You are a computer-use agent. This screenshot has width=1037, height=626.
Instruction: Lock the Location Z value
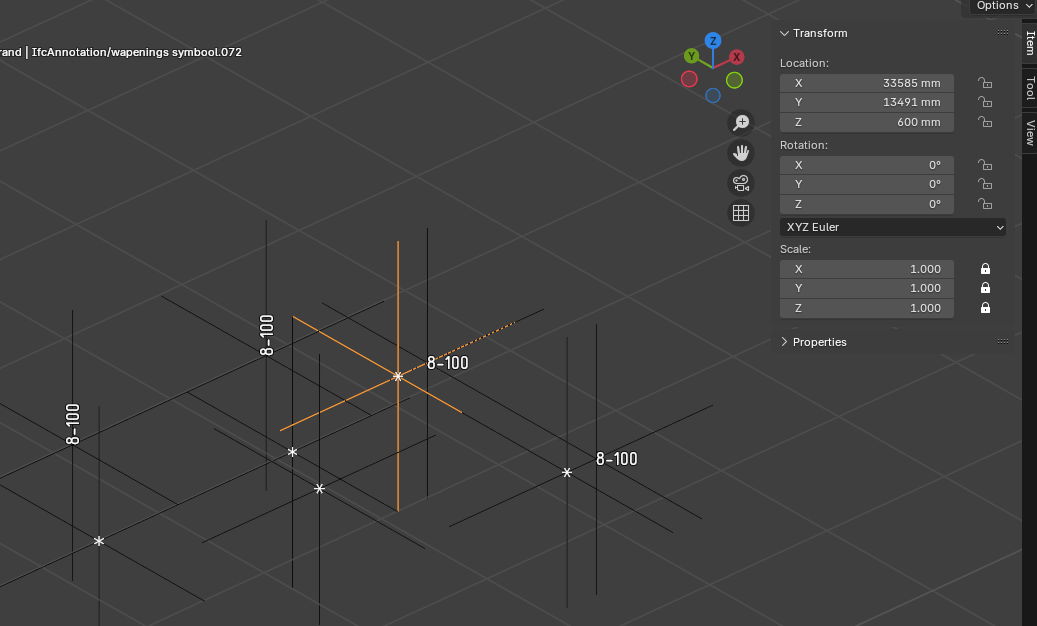pos(985,122)
